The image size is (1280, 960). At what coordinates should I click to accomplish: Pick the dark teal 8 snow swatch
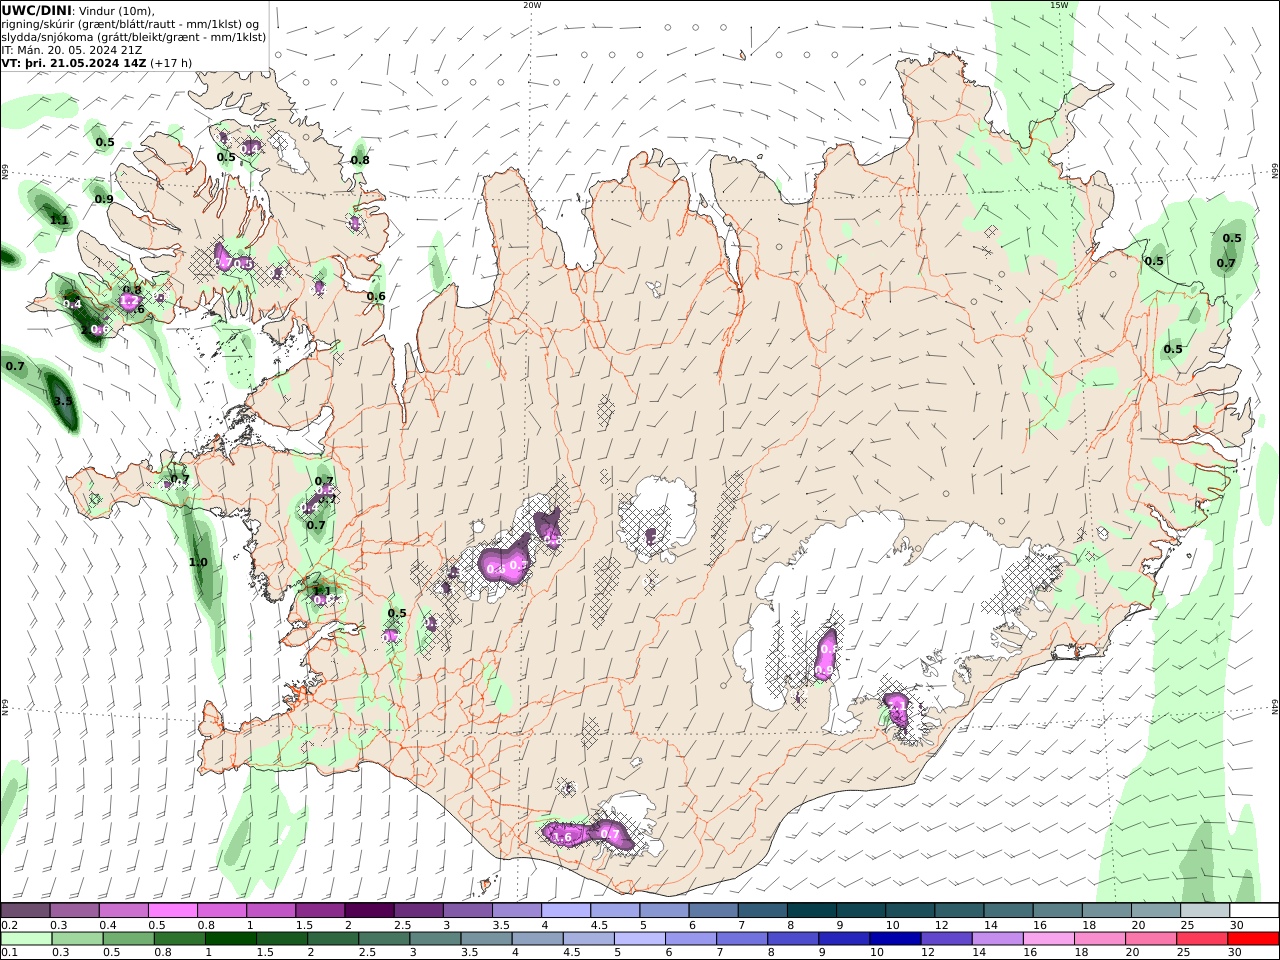point(811,911)
